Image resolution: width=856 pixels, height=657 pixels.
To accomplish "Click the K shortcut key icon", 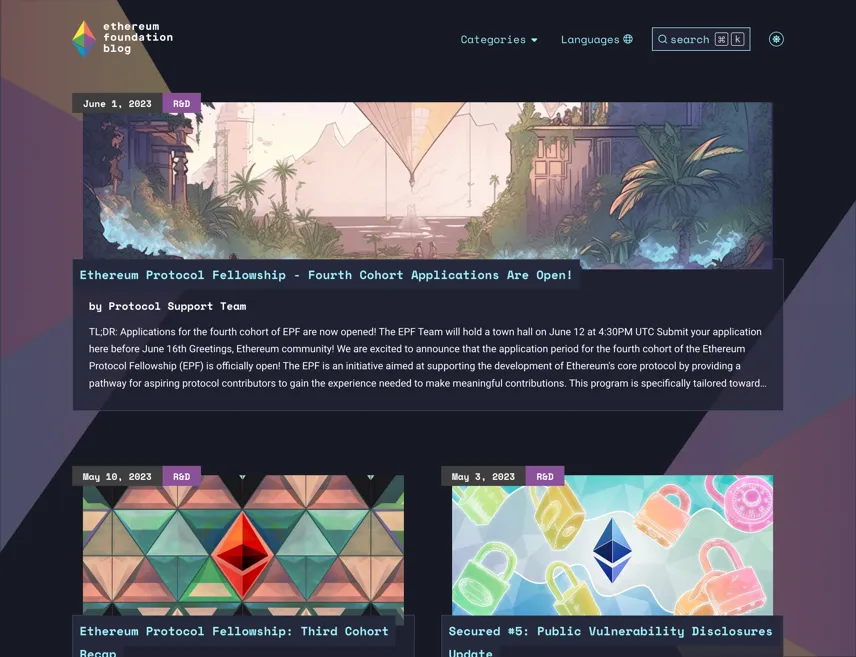I will (738, 39).
